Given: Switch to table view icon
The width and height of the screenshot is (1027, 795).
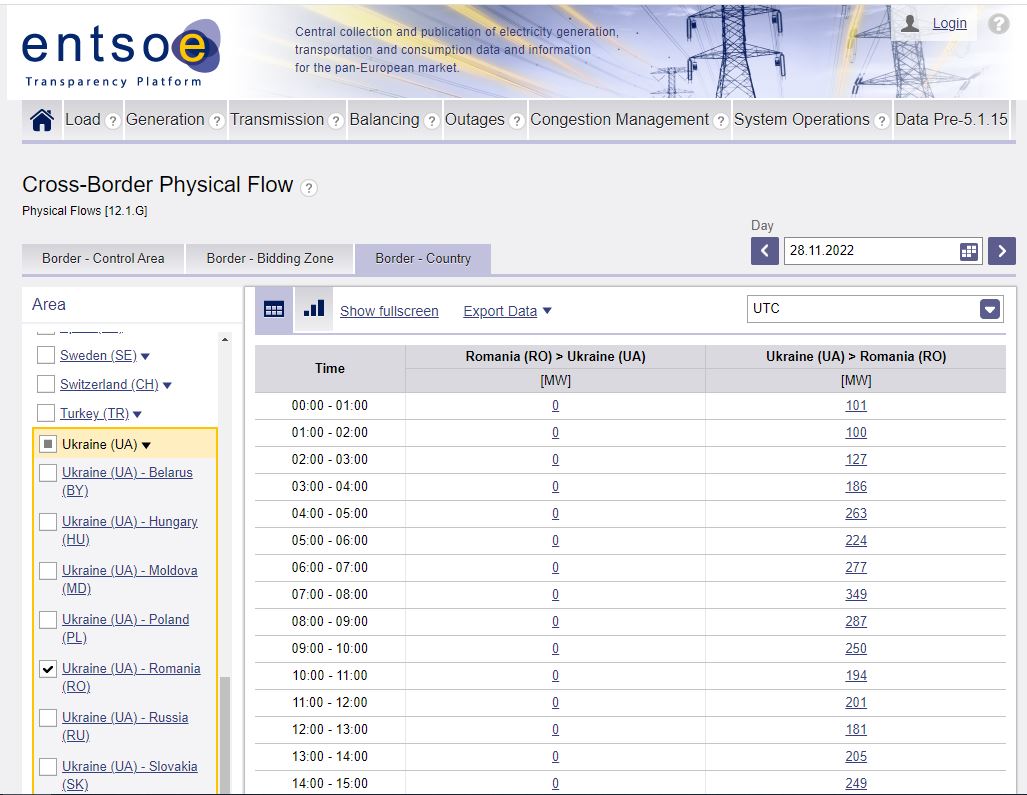Looking at the screenshot, I should pyautogui.click(x=274, y=309).
